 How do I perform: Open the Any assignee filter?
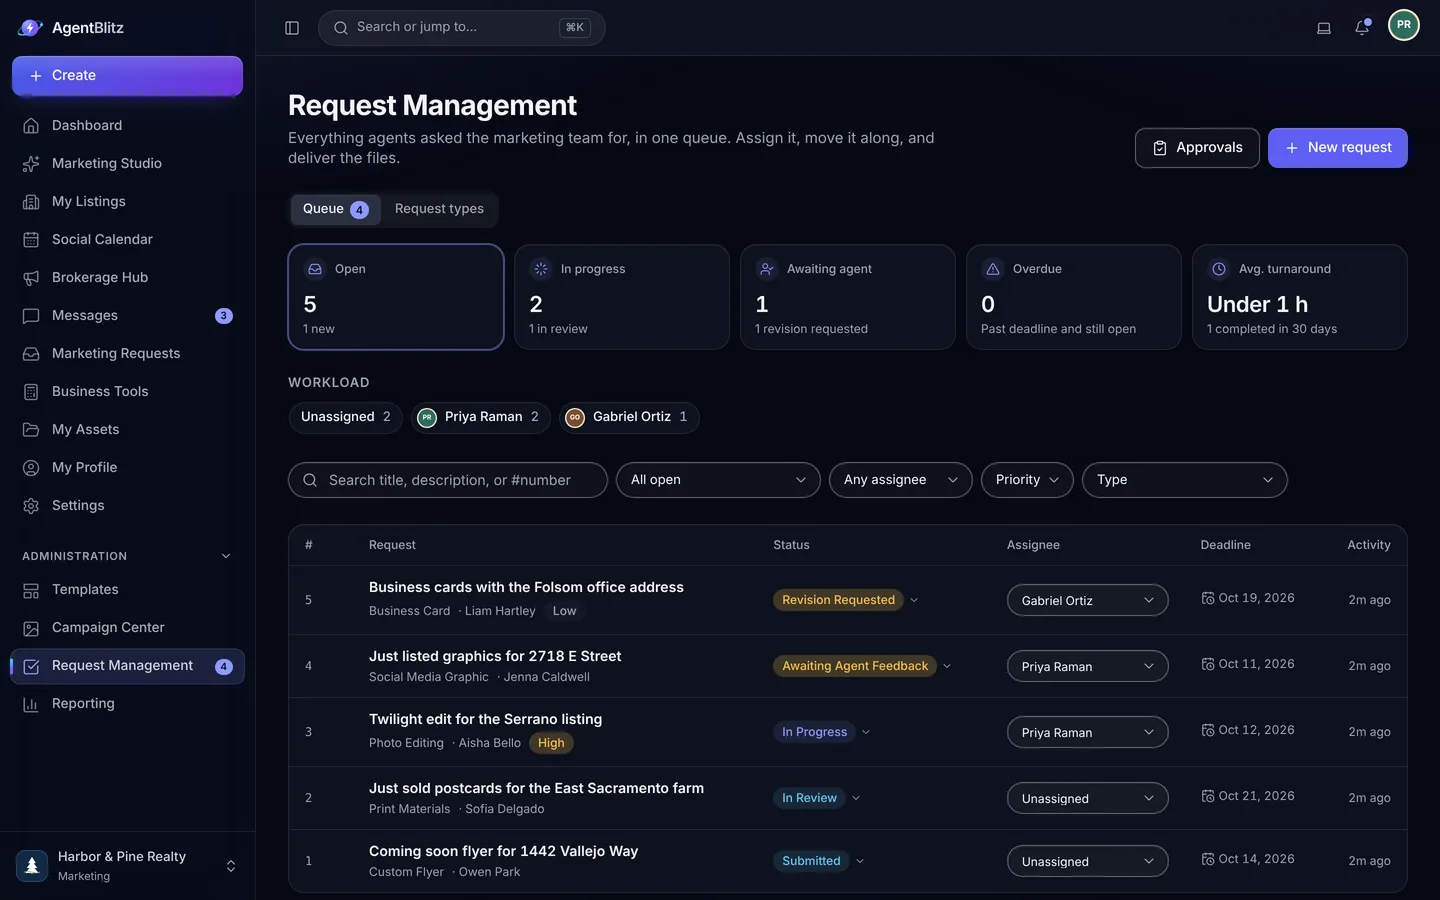click(x=900, y=480)
